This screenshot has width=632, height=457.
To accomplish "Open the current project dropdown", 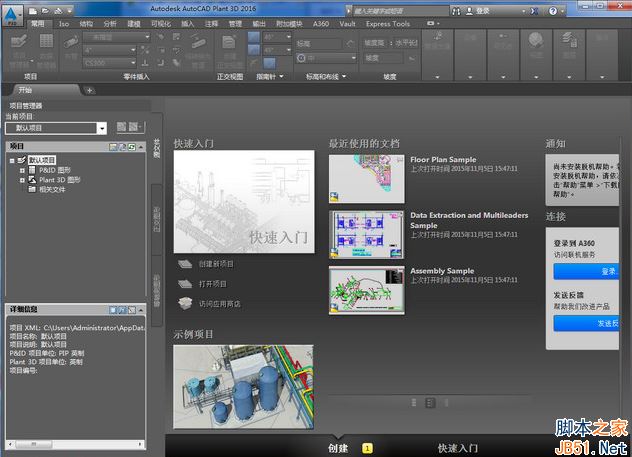I will coord(102,128).
